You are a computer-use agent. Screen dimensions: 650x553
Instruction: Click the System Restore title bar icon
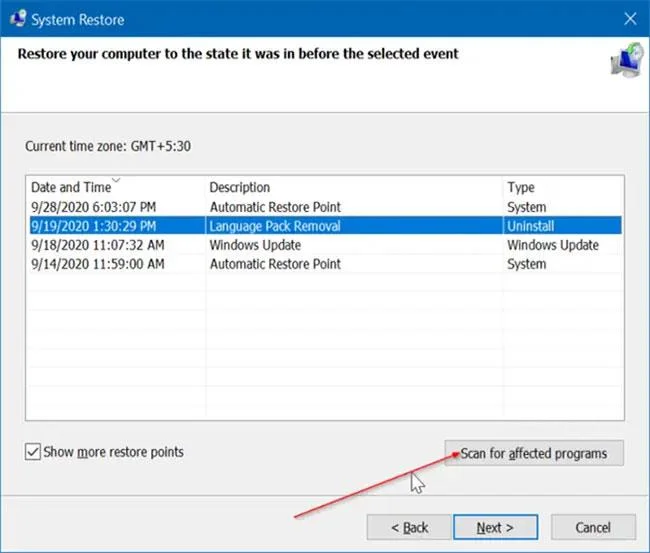[18, 19]
